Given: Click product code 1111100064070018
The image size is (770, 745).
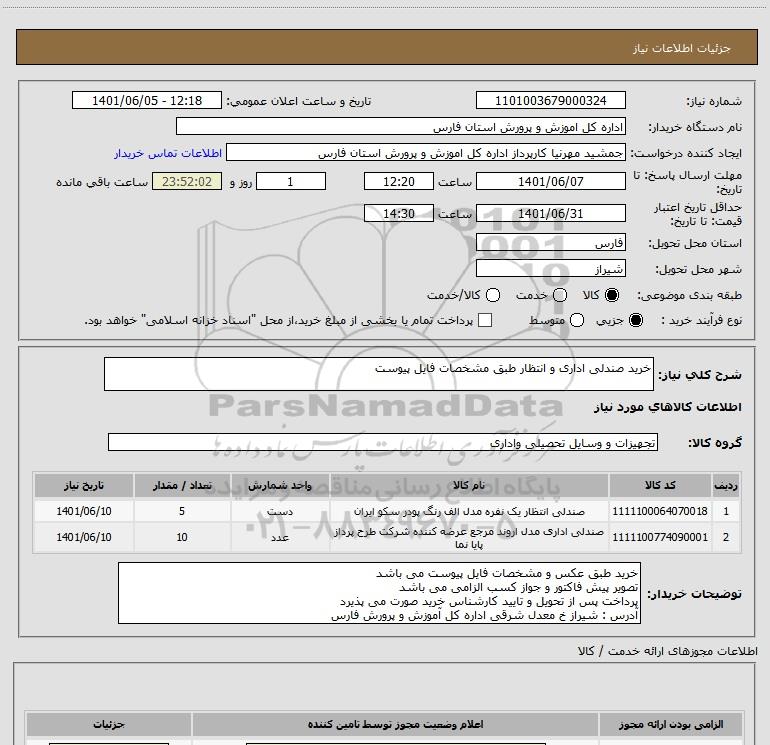Looking at the screenshot, I should click(x=660, y=511).
